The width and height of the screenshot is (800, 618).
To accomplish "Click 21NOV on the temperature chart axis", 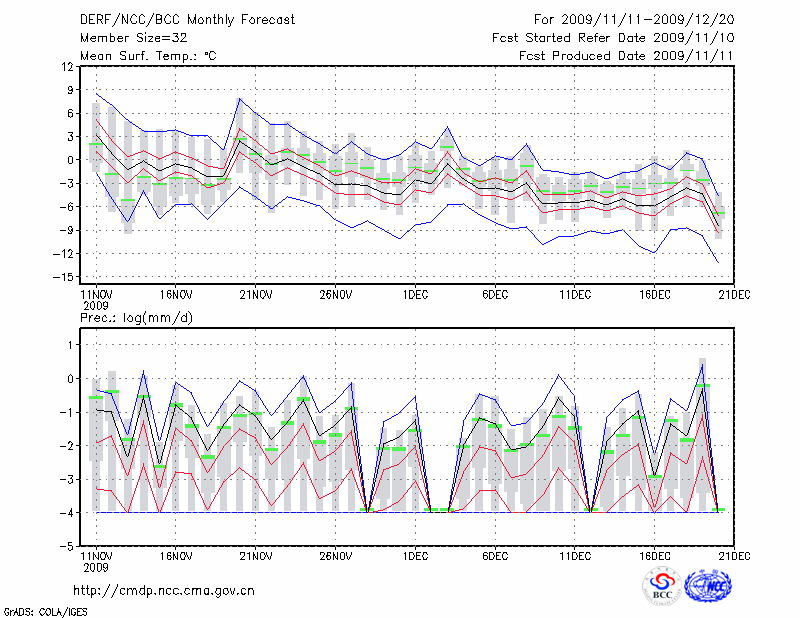I will click(x=255, y=295).
